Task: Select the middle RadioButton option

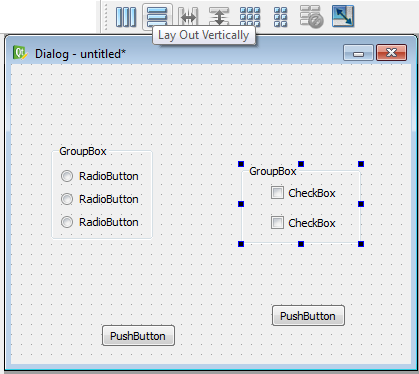Action: pos(100,199)
